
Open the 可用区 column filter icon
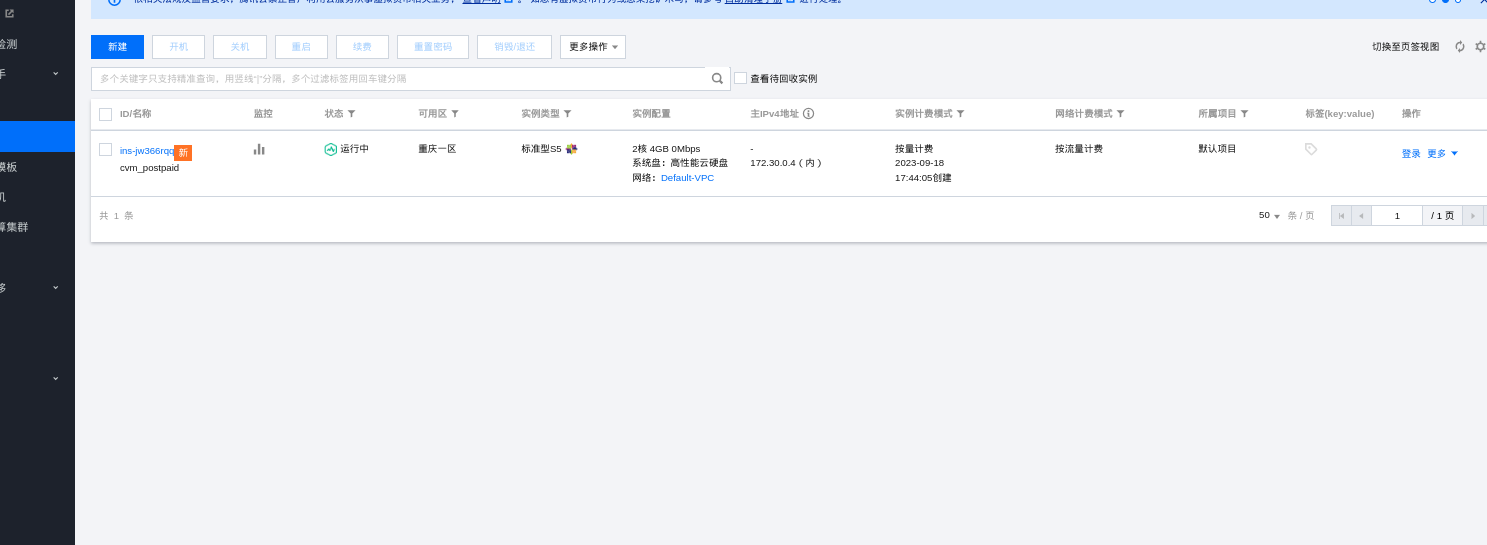coord(455,114)
